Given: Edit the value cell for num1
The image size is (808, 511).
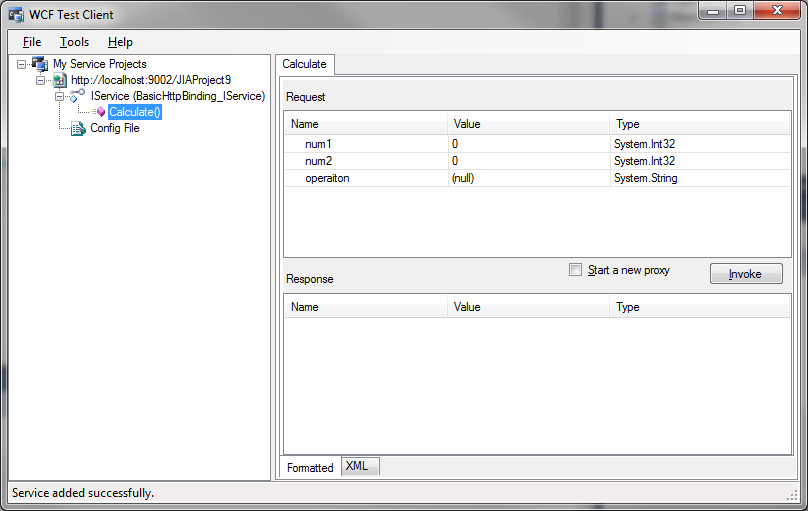Looking at the screenshot, I should [529, 144].
